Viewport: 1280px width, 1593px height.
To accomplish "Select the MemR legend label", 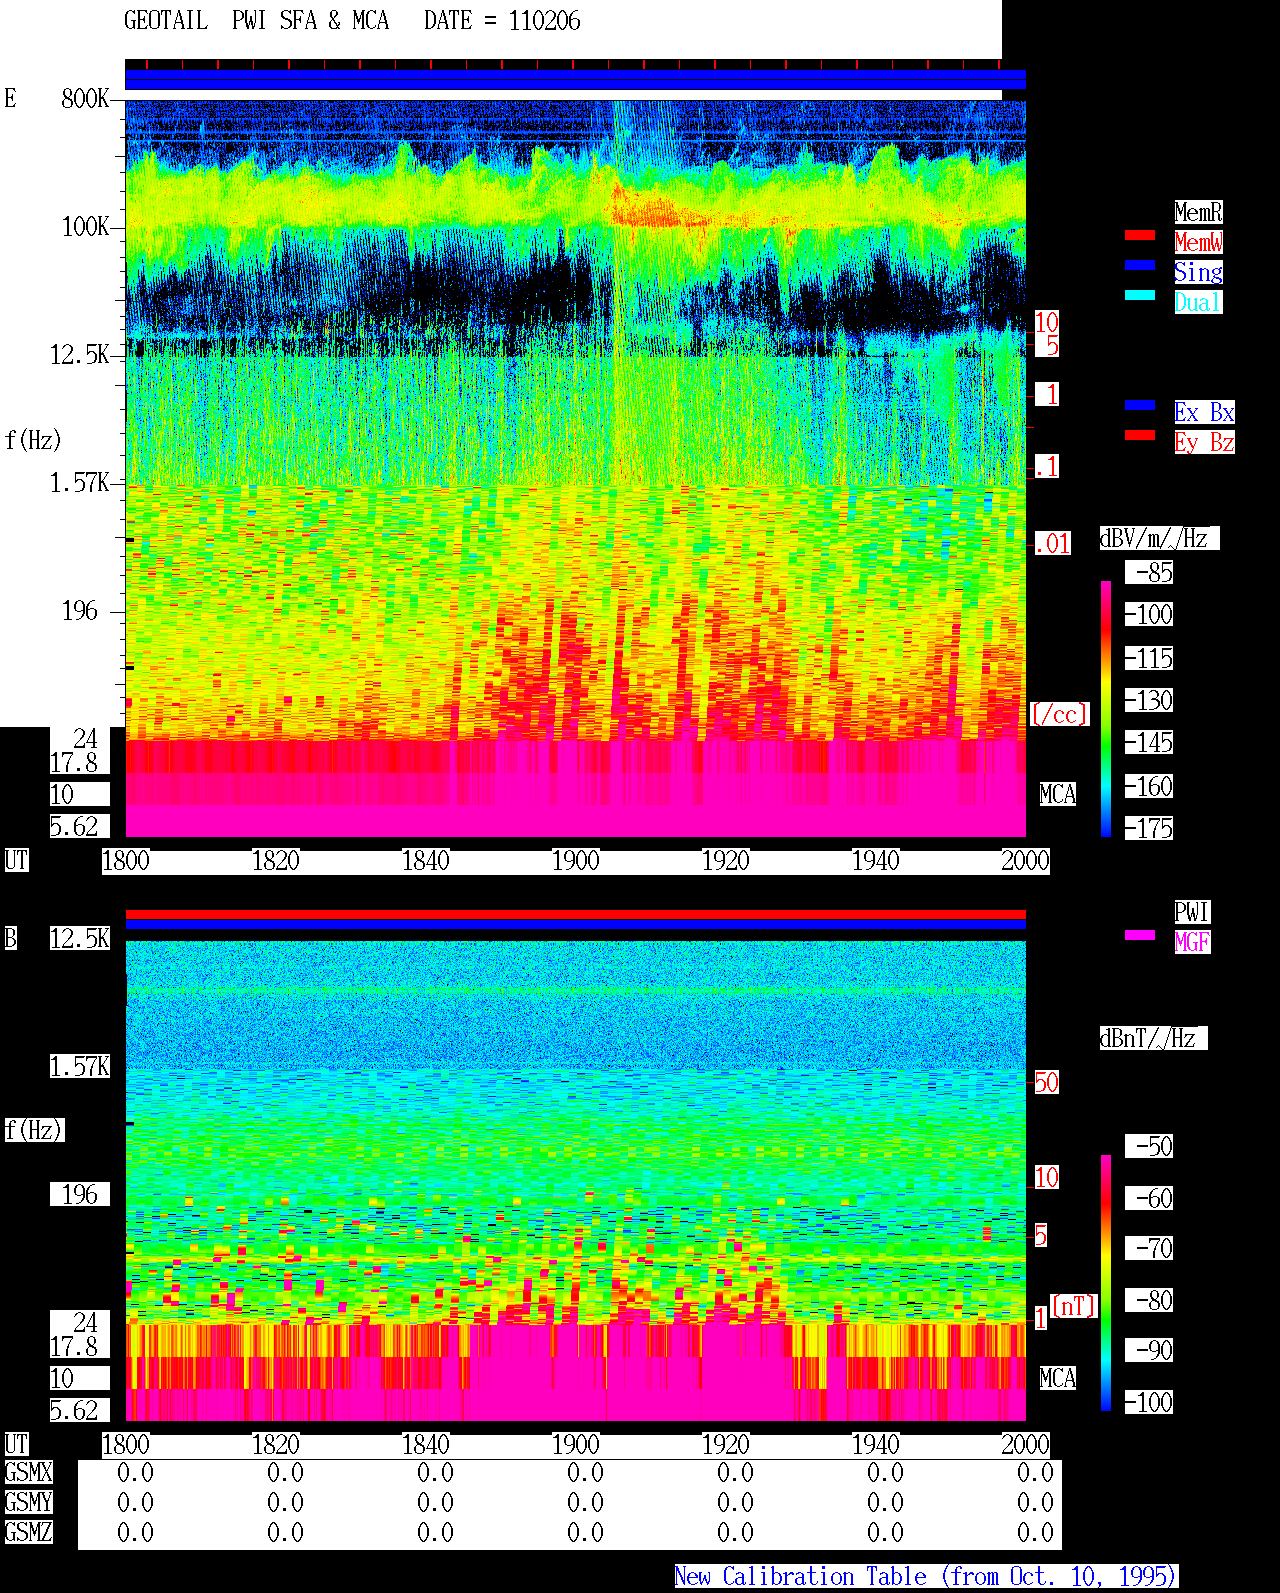I will (x=1198, y=212).
